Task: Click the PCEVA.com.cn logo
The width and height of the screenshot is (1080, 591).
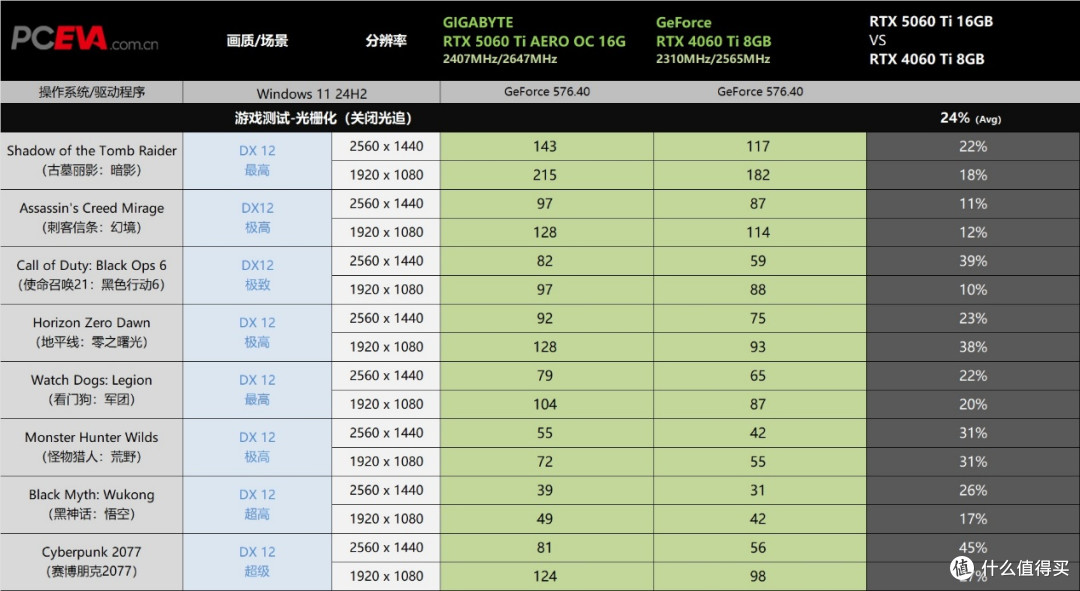Action: click(85, 39)
